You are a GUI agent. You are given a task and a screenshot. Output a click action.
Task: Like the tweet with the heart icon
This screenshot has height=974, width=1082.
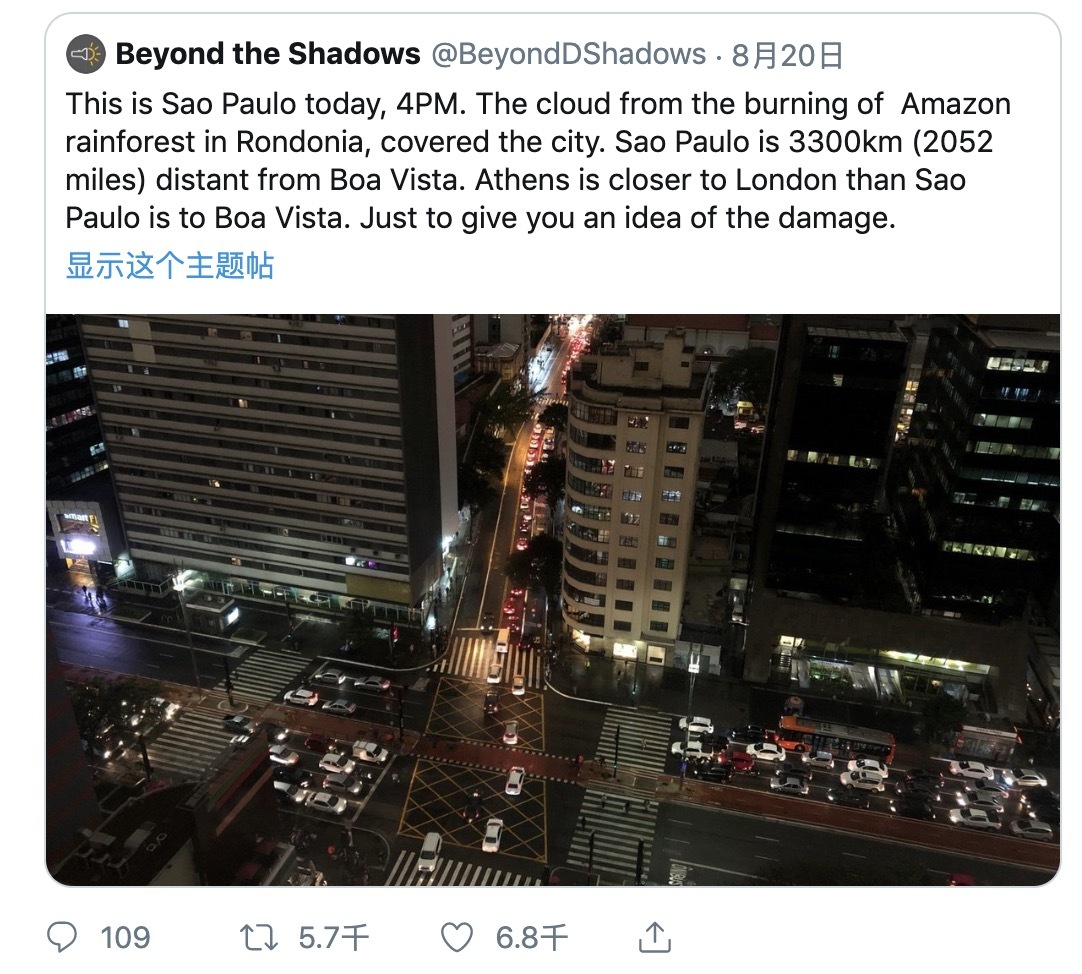click(456, 937)
